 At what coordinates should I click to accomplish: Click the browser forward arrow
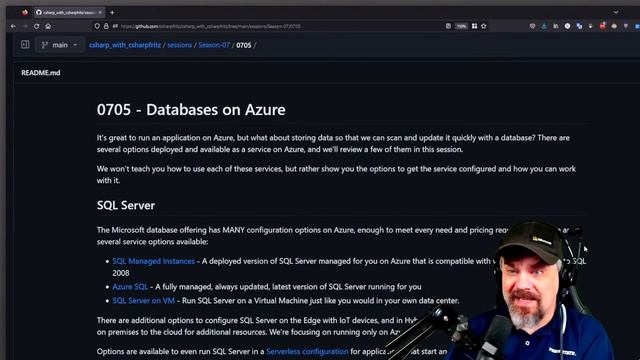(x=25, y=26)
